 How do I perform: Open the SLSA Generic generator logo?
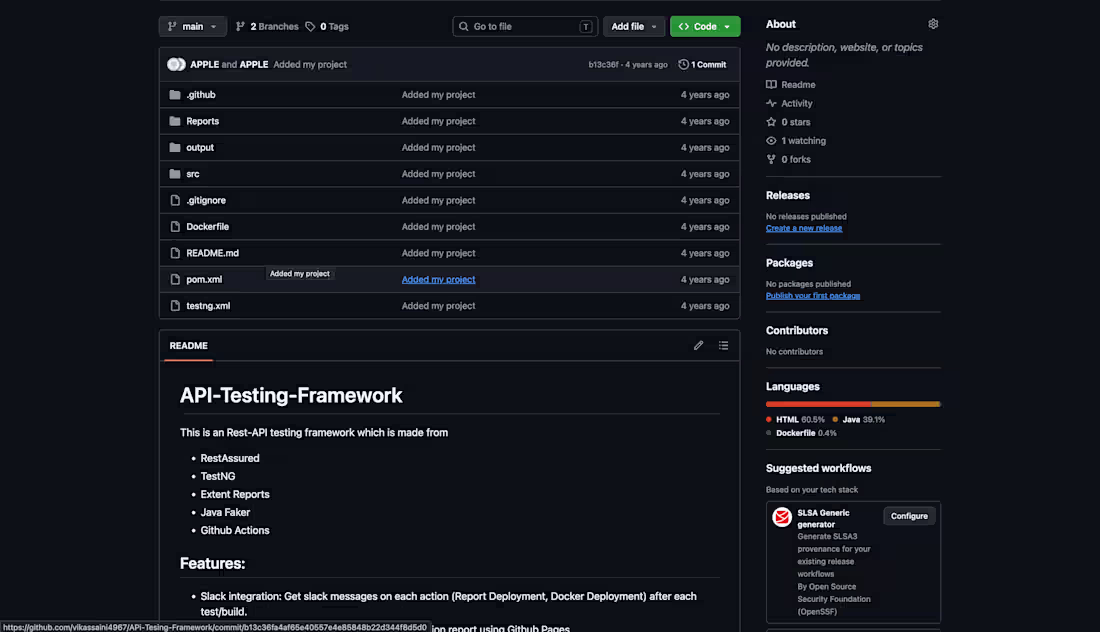pos(782,517)
